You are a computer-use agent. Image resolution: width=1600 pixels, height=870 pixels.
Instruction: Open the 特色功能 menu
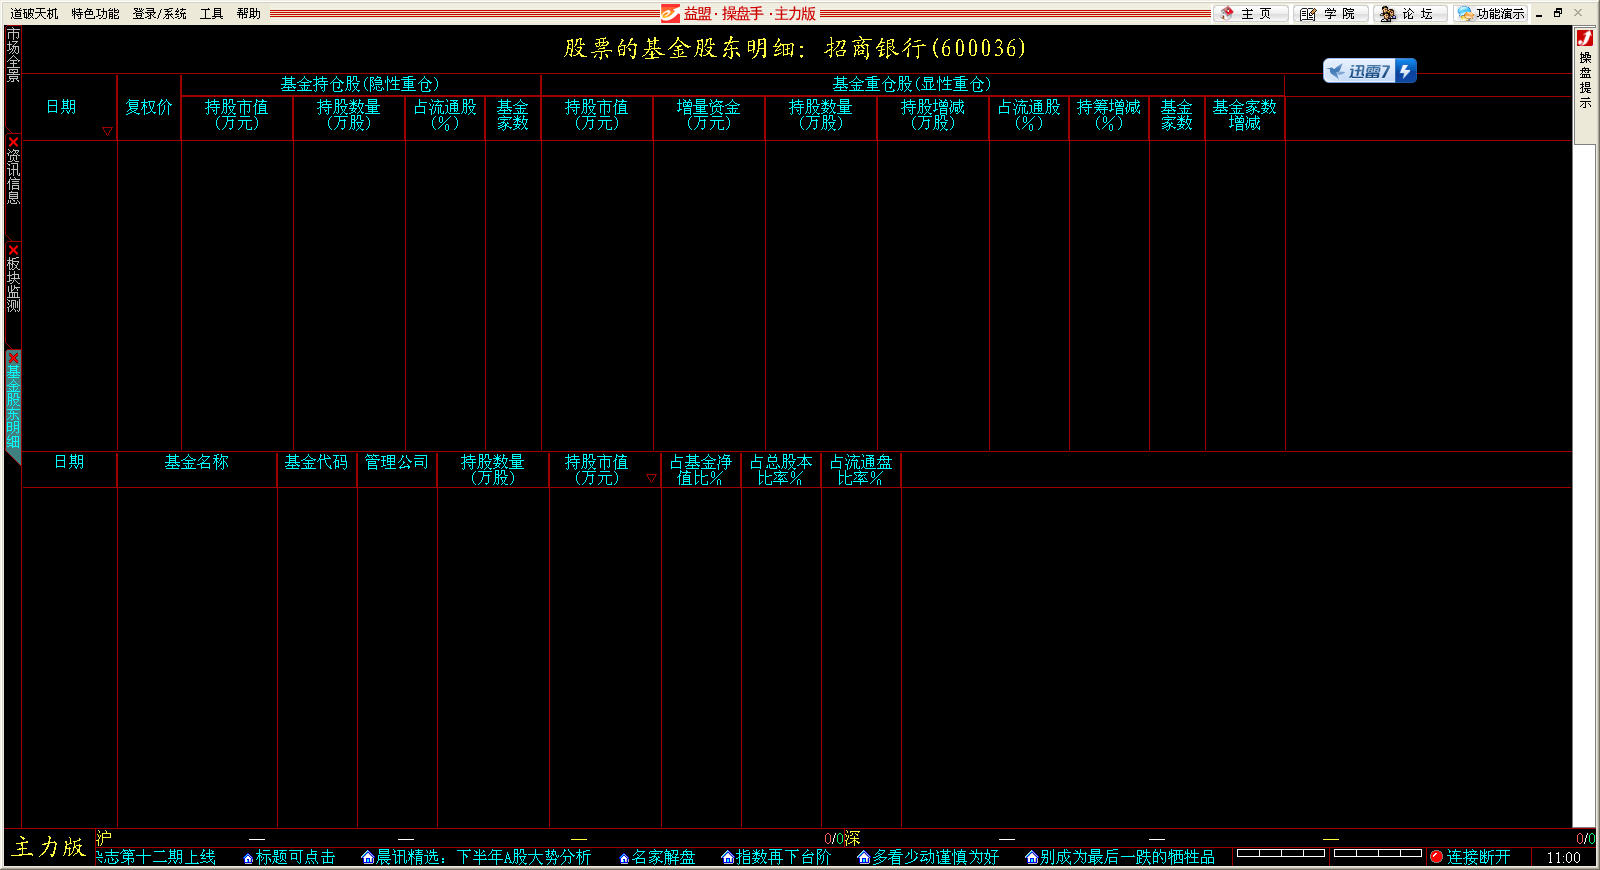(x=95, y=13)
